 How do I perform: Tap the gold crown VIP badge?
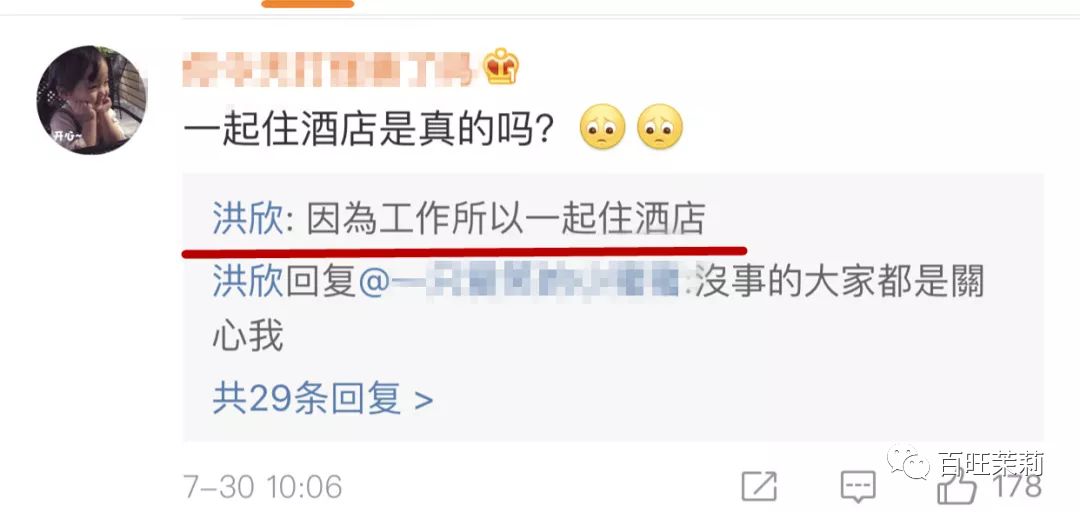tap(501, 66)
